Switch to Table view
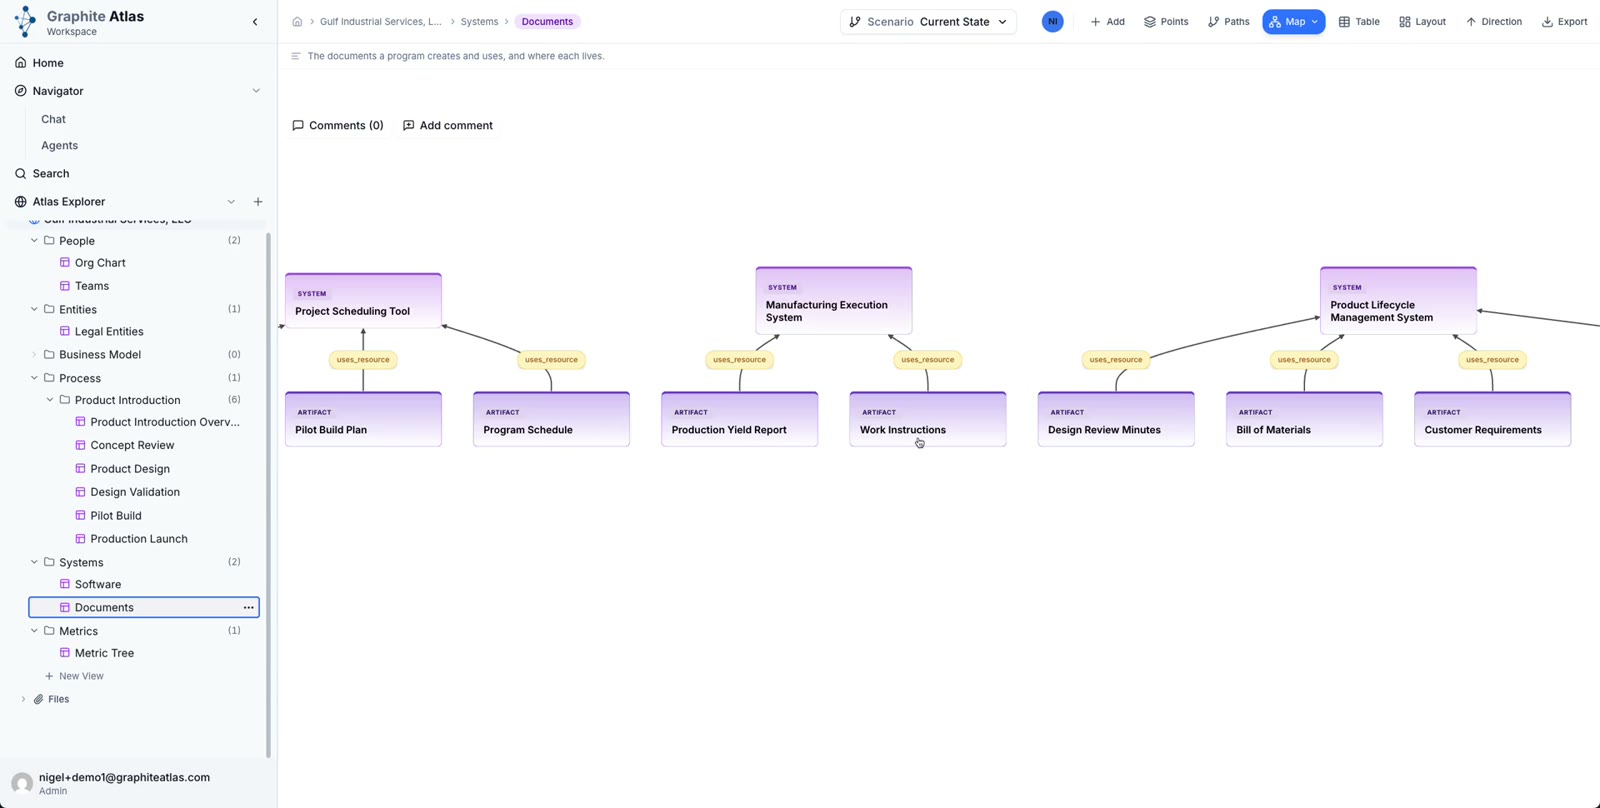The width and height of the screenshot is (1600, 808). 1359,22
